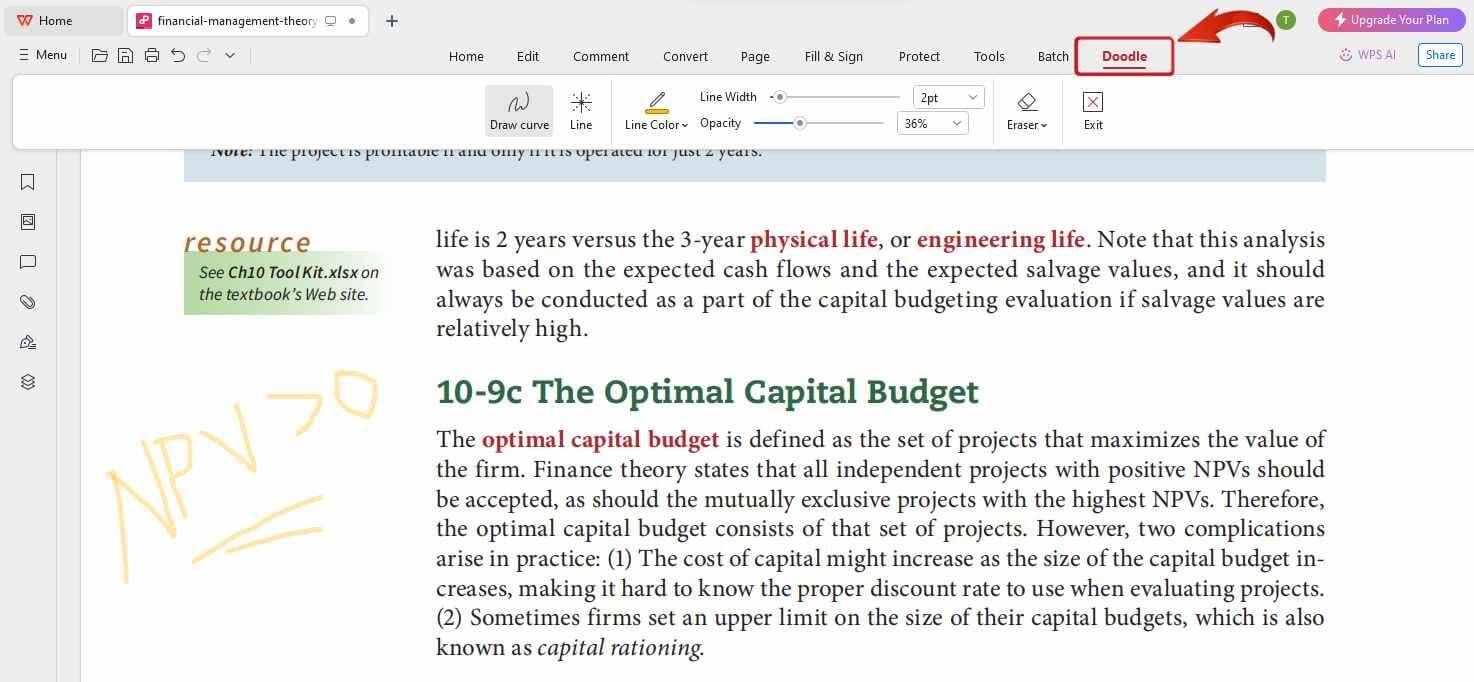Switch to the Tools ribbon tab
Viewport: 1474px width, 682px height.
tap(989, 56)
